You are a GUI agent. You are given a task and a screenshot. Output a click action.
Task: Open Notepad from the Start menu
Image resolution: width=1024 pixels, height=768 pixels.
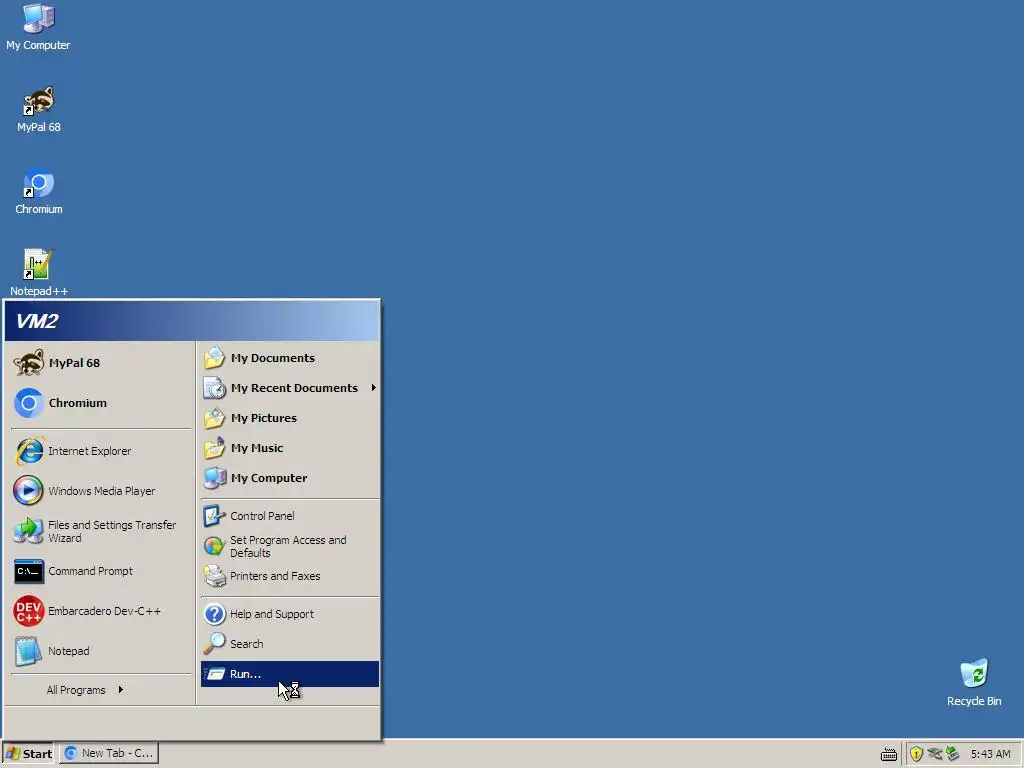101,651
